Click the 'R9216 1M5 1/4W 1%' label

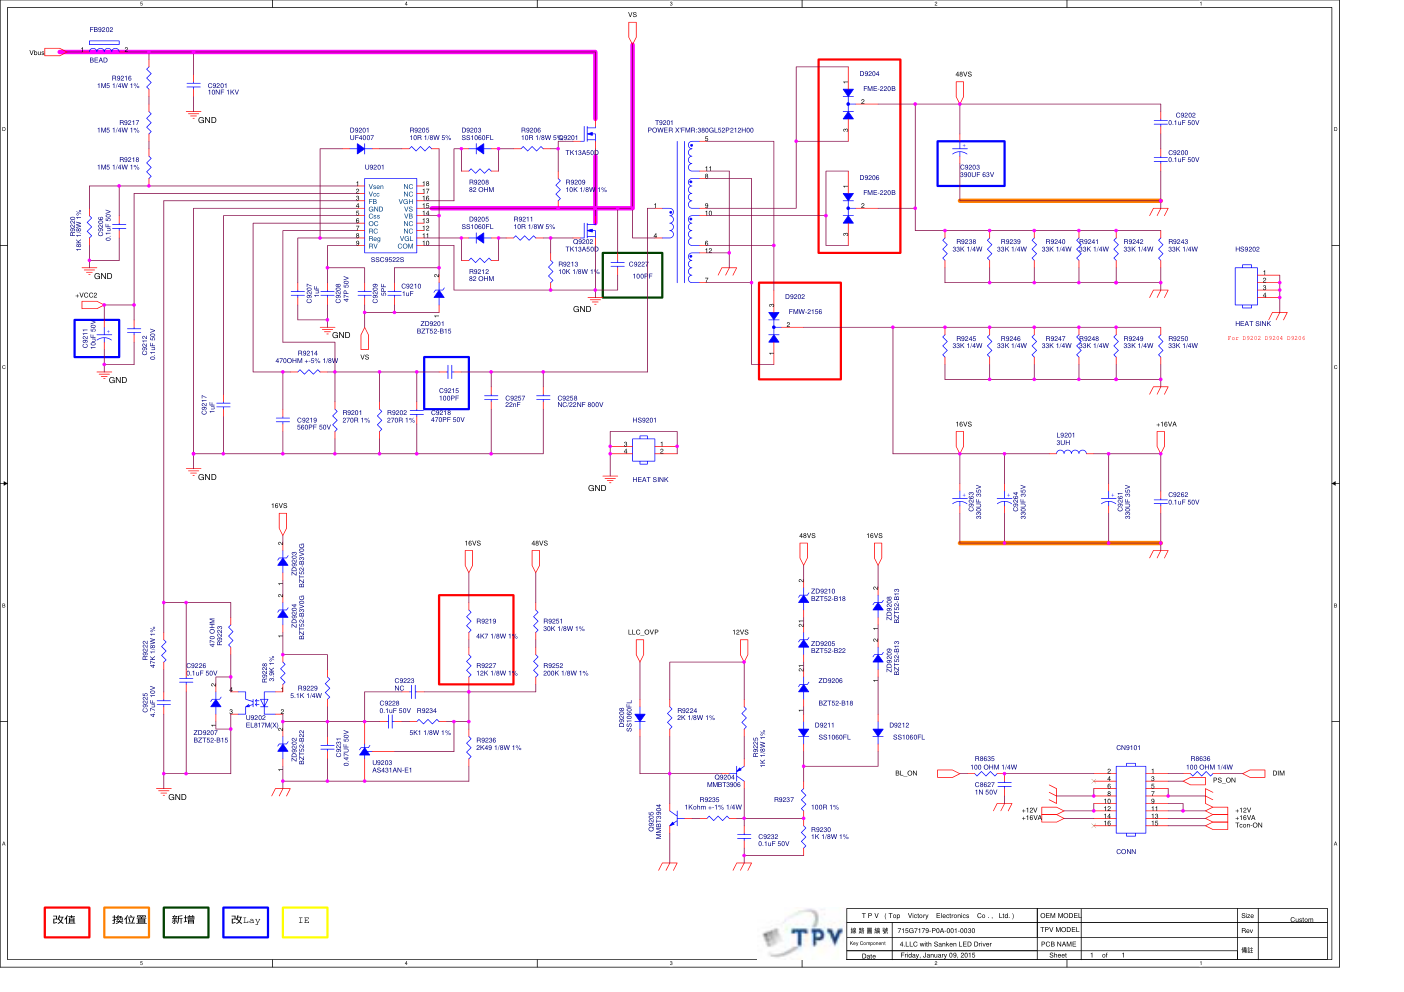[118, 82]
